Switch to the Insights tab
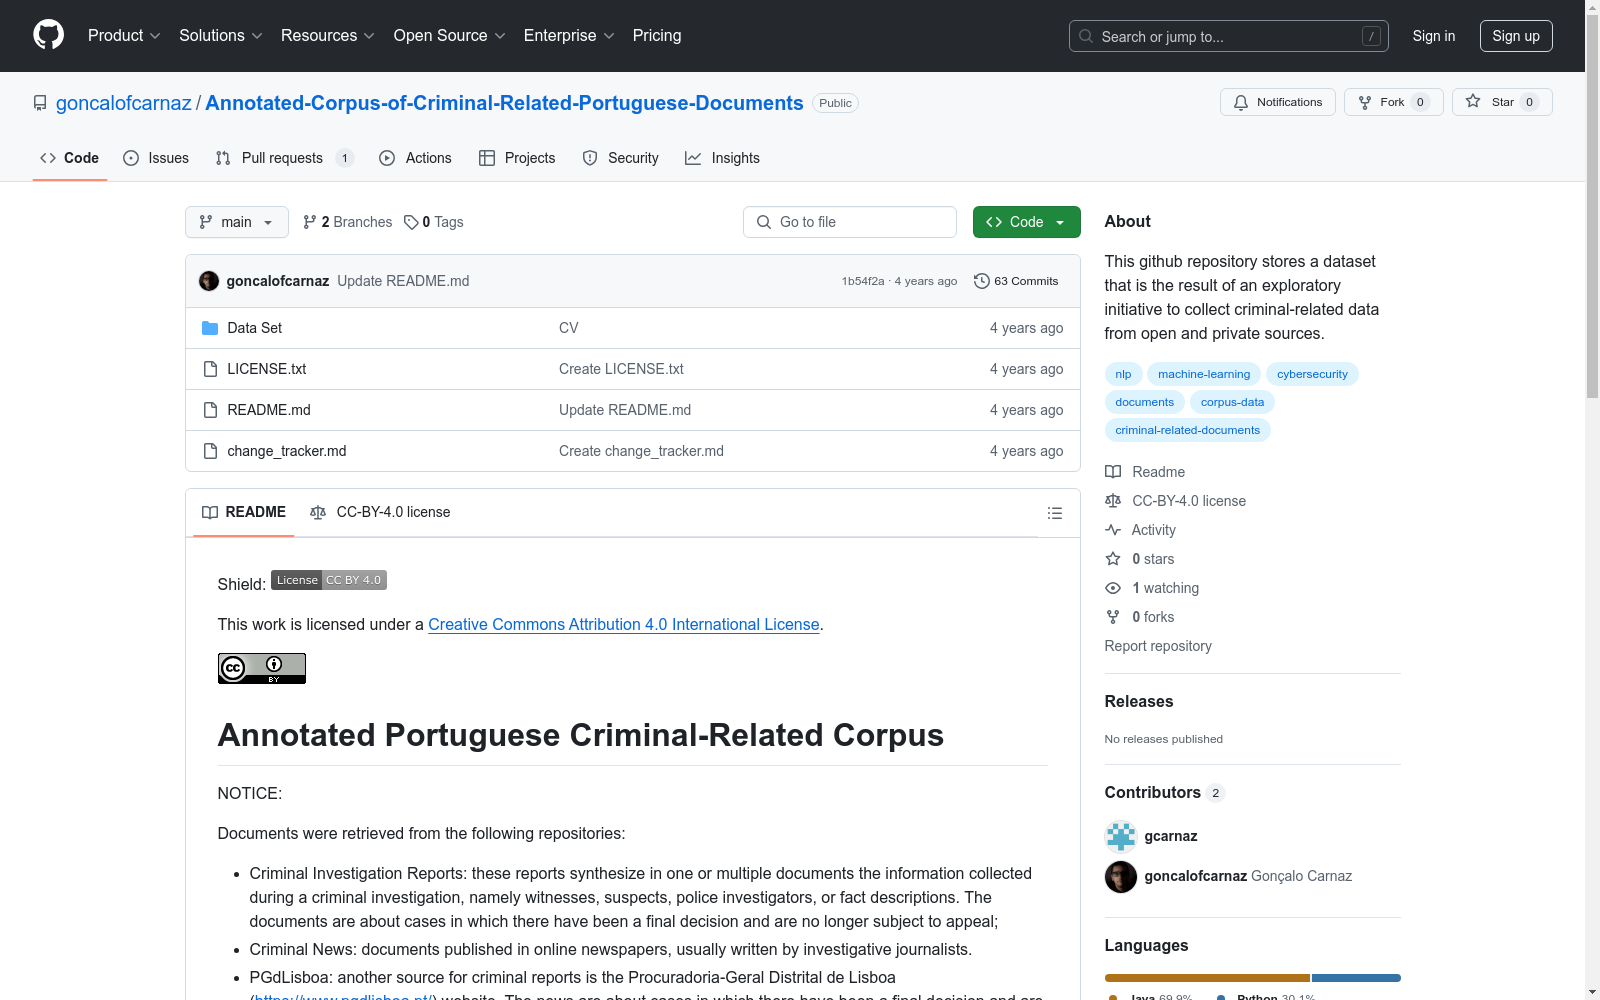Screen dimensions: 1600x1000 tap(722, 158)
